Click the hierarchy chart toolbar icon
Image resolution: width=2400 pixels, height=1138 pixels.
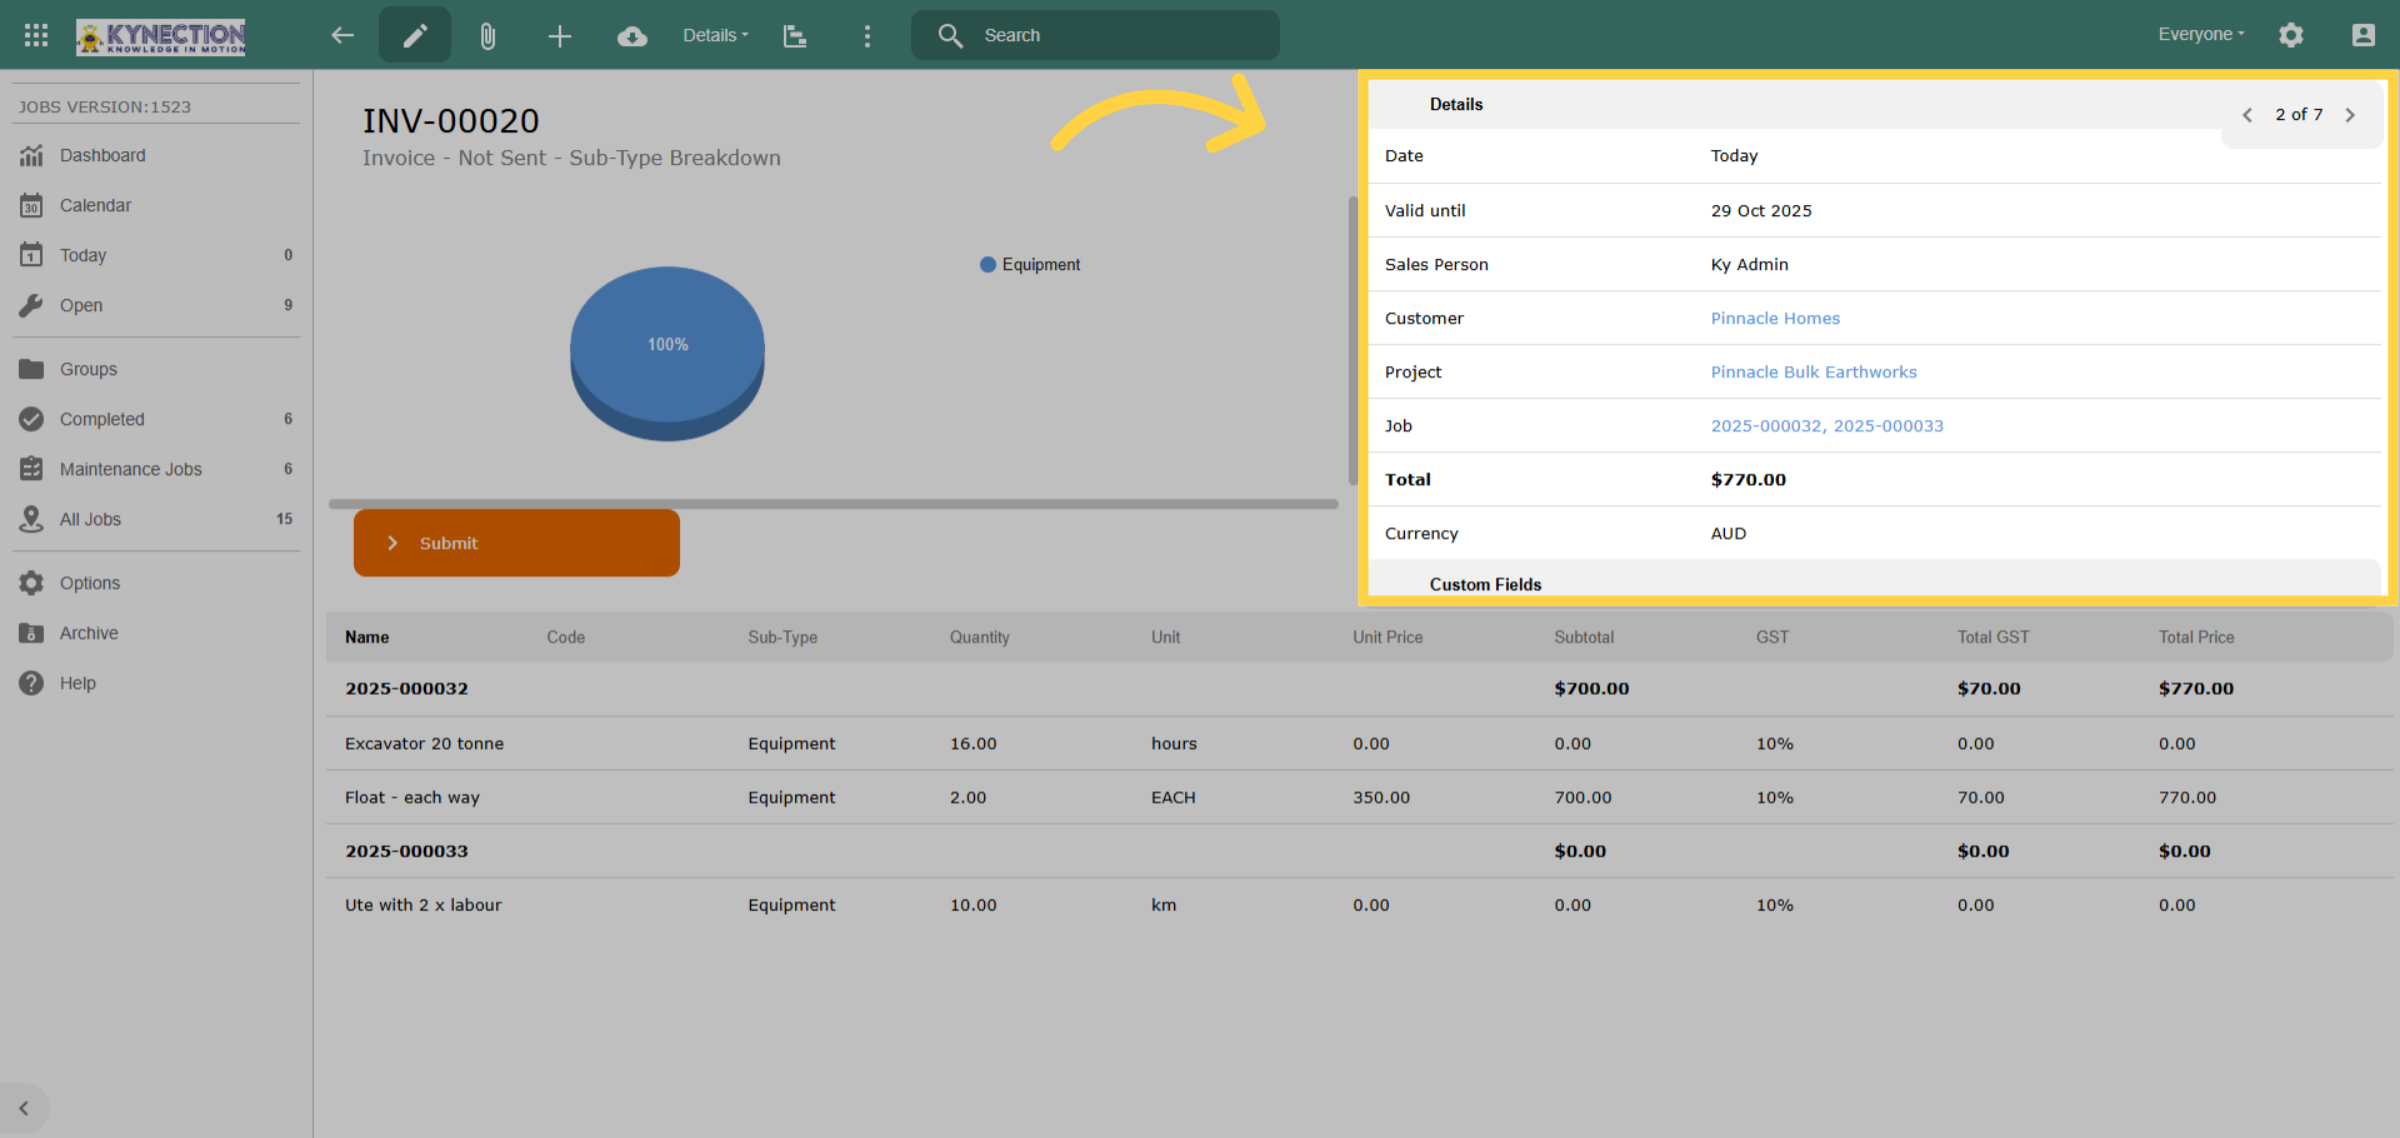tap(795, 36)
